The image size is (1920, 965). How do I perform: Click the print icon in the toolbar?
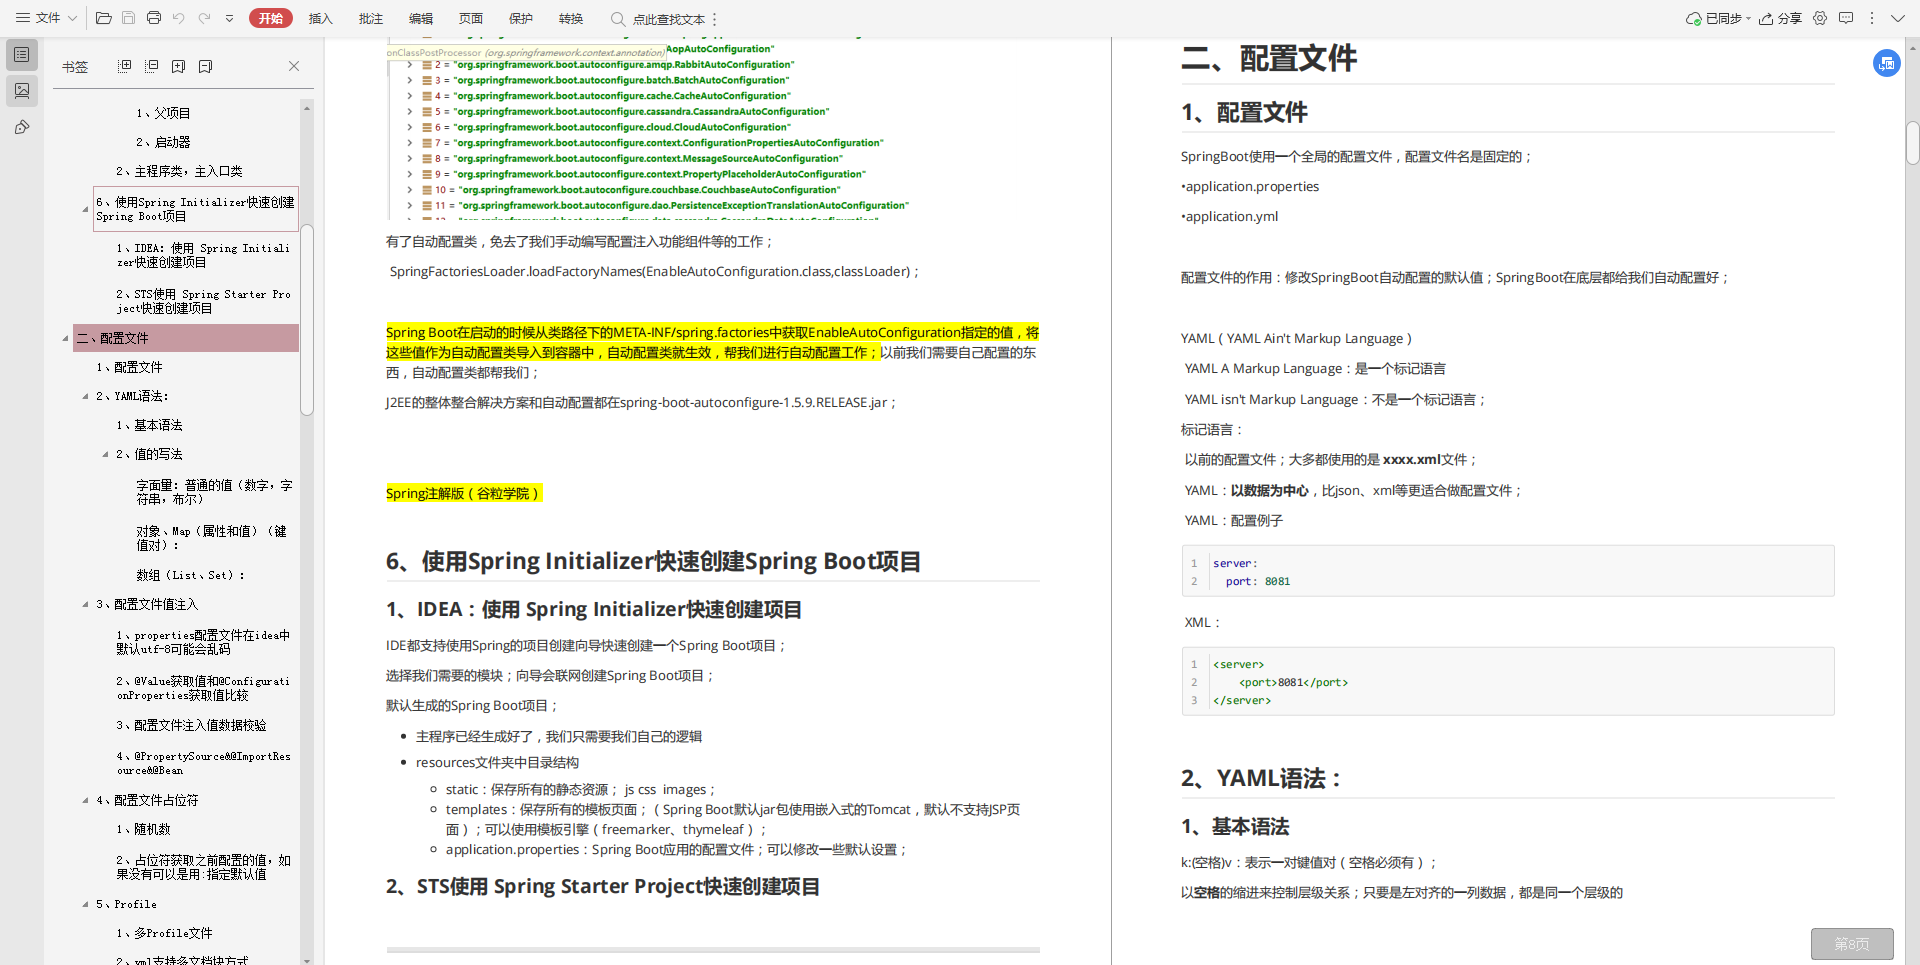pyautogui.click(x=153, y=18)
